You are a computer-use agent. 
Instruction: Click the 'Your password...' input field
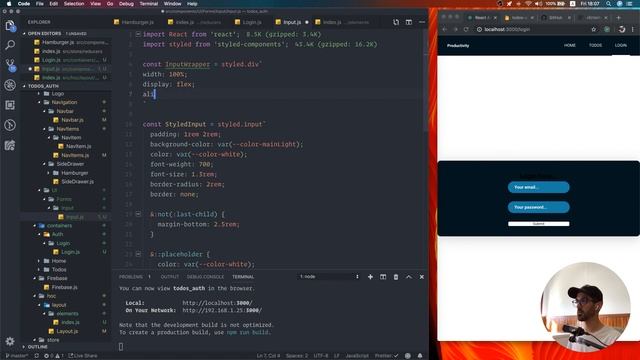[538, 207]
